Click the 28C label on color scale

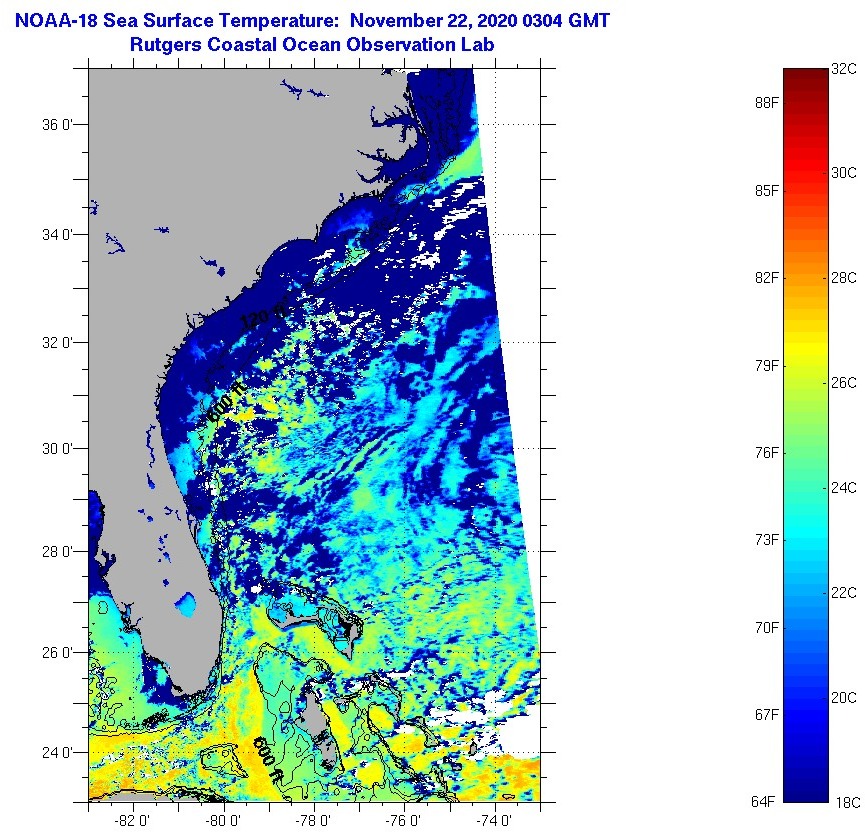pos(844,278)
